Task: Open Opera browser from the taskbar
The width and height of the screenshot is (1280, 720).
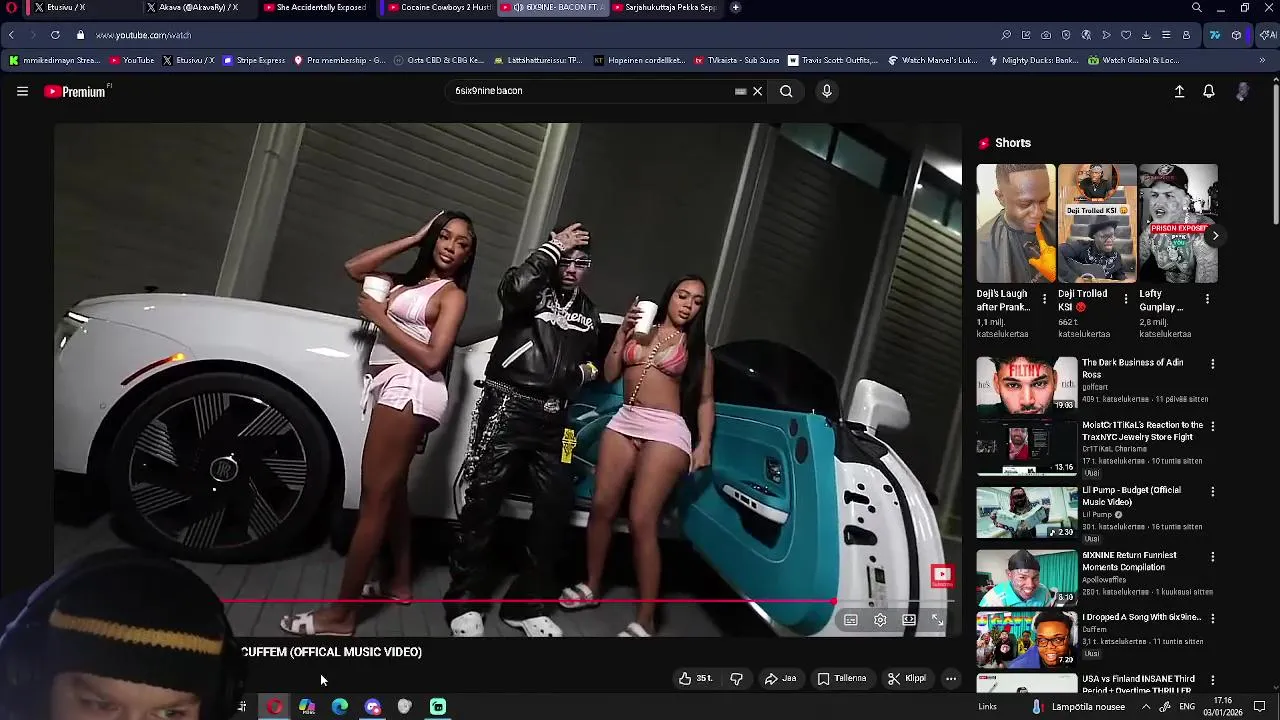Action: coord(274,707)
